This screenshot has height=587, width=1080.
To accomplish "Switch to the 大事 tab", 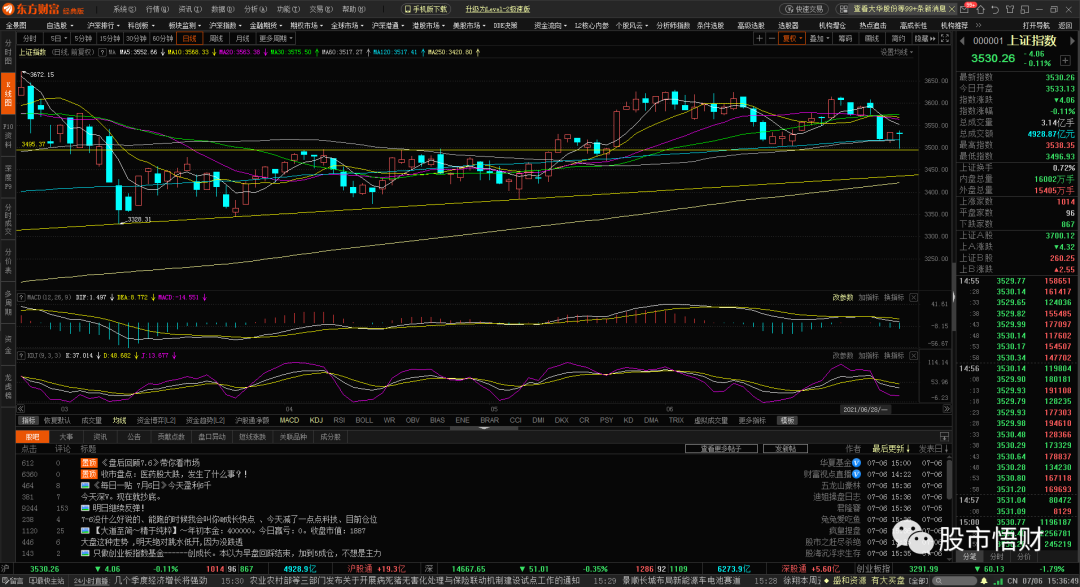I will click(x=66, y=437).
